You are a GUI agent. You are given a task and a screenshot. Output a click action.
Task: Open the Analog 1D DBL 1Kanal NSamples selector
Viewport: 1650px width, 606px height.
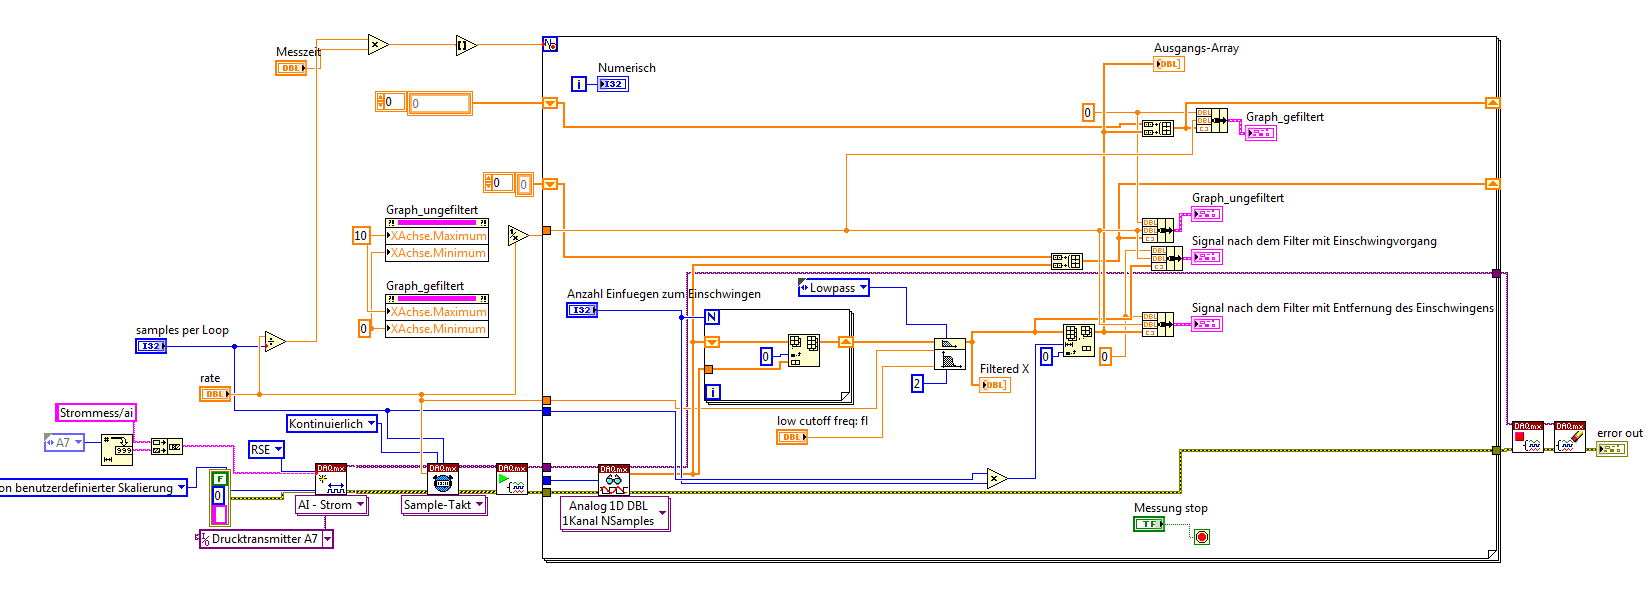(x=614, y=513)
